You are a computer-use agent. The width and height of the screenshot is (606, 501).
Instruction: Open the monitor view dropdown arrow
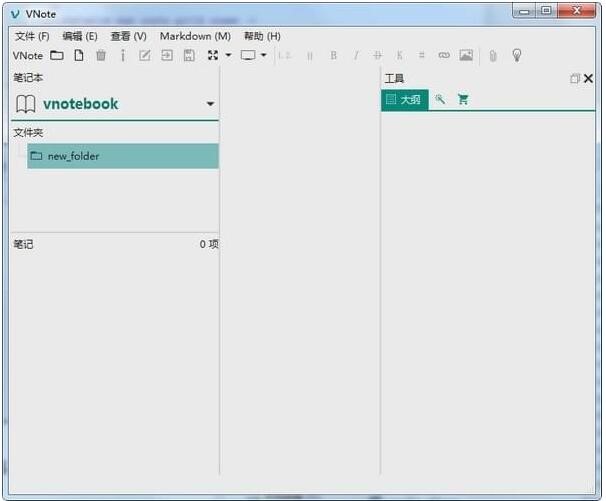click(x=264, y=56)
